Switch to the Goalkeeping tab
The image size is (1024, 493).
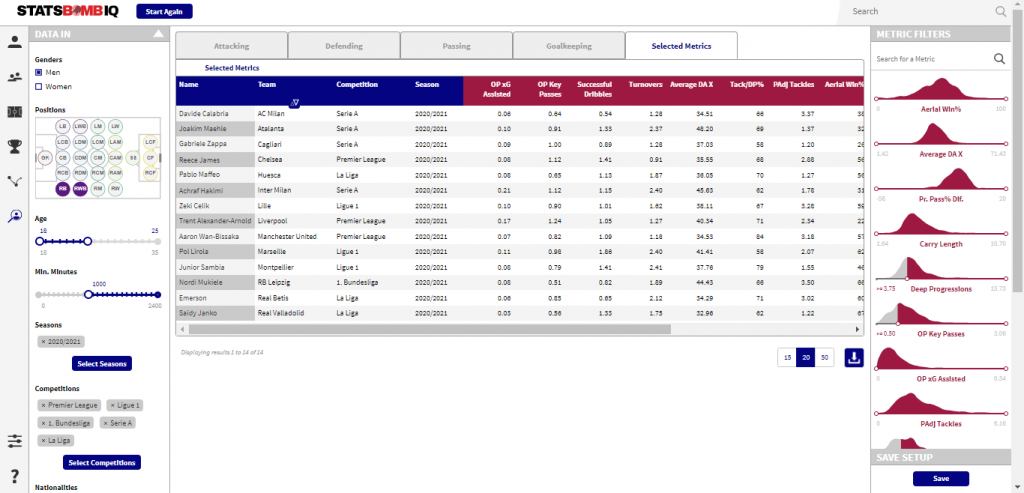[x=569, y=46]
